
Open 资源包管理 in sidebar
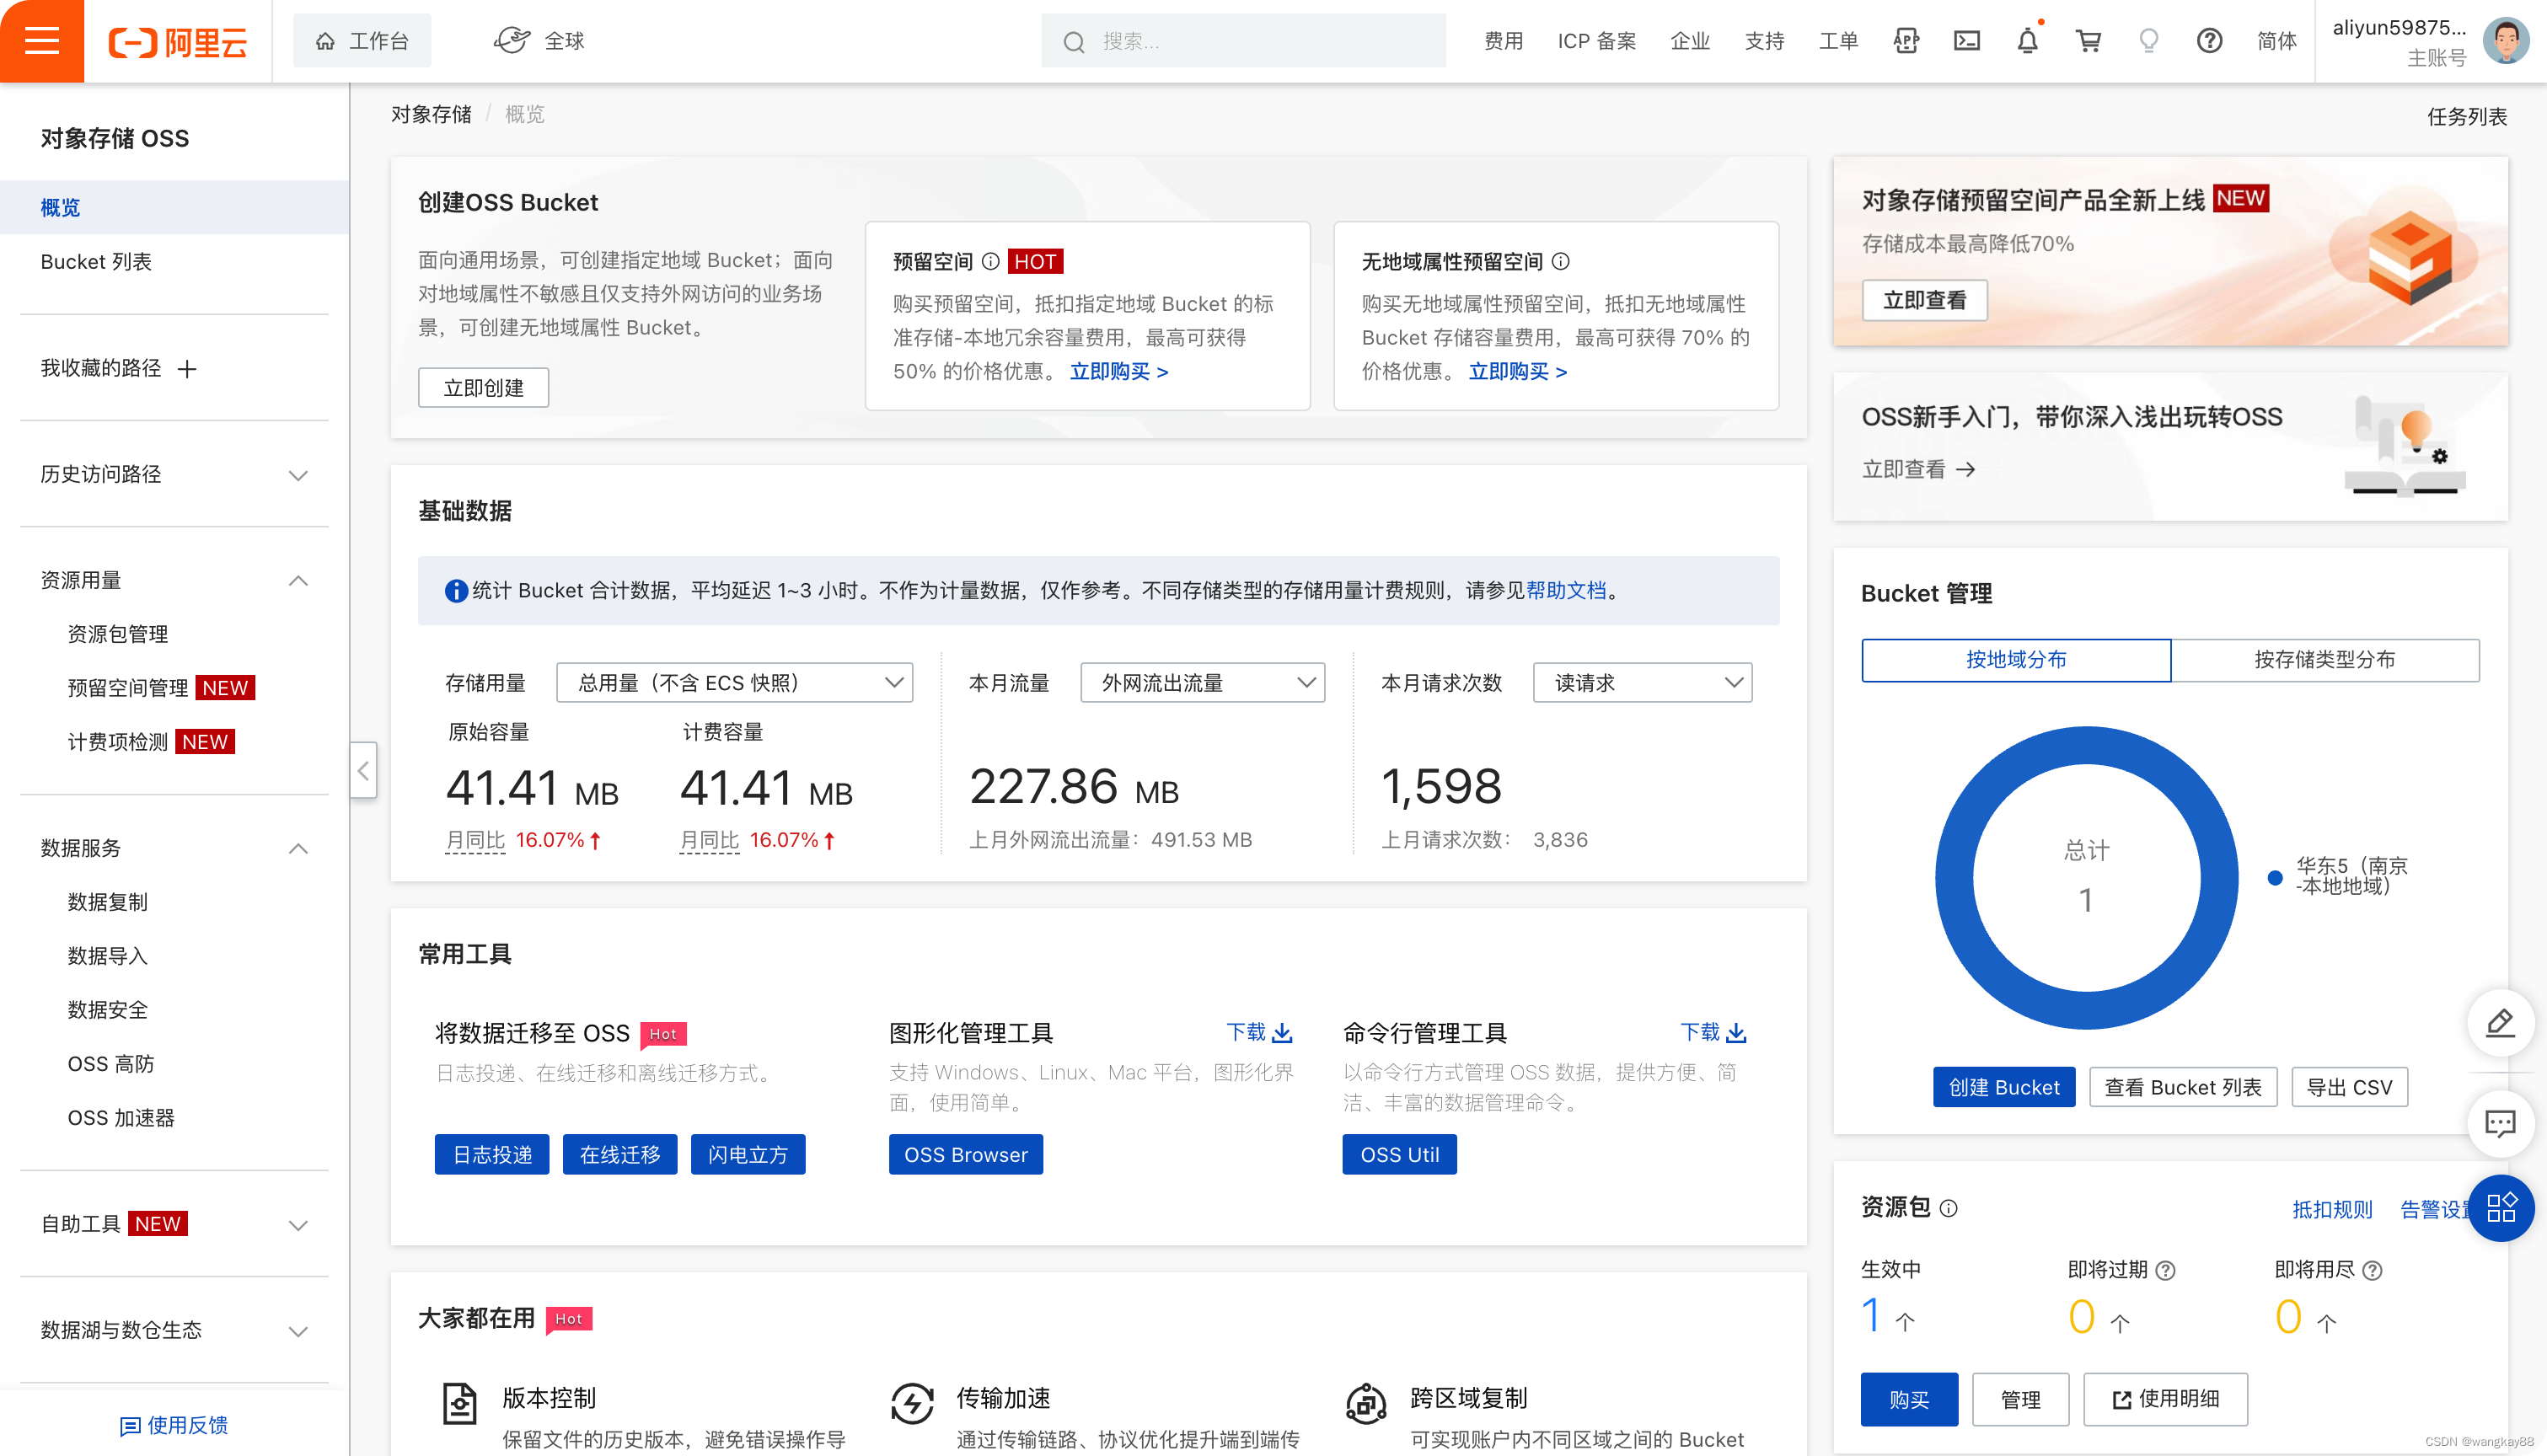point(118,634)
